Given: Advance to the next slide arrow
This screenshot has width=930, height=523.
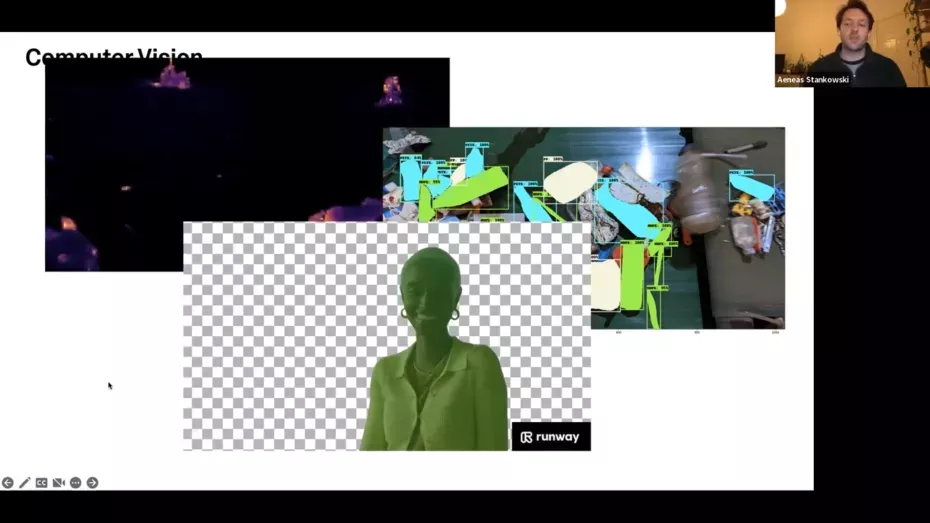Looking at the screenshot, I should [x=92, y=483].
